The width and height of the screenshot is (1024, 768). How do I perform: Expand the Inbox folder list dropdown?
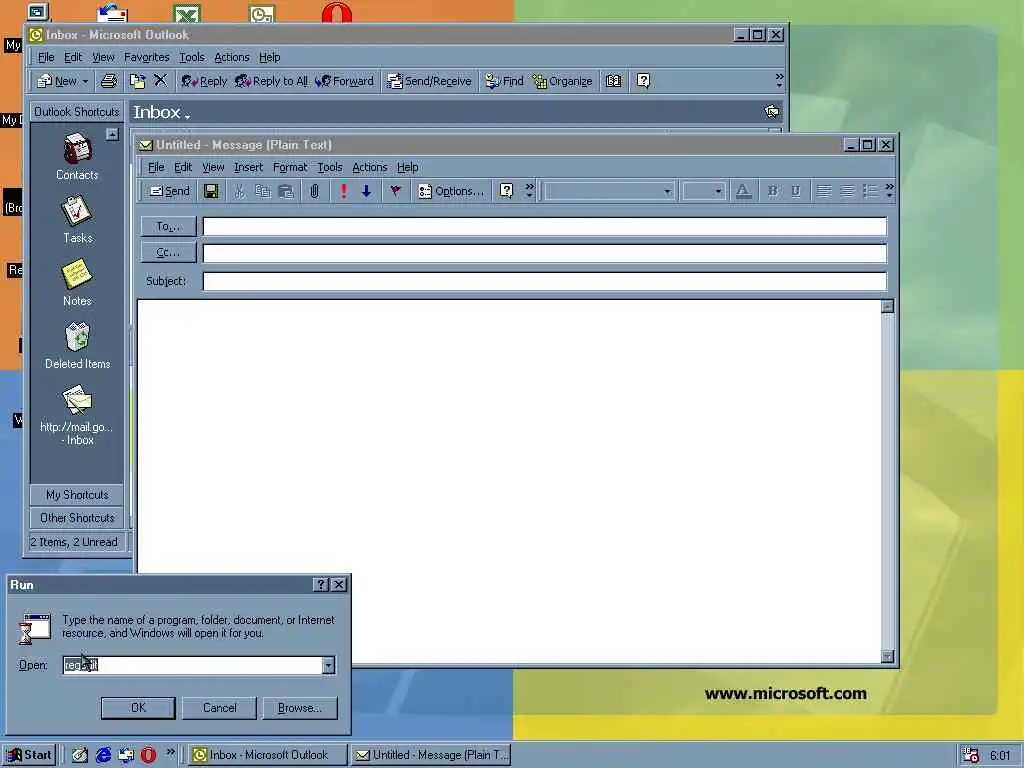[187, 116]
